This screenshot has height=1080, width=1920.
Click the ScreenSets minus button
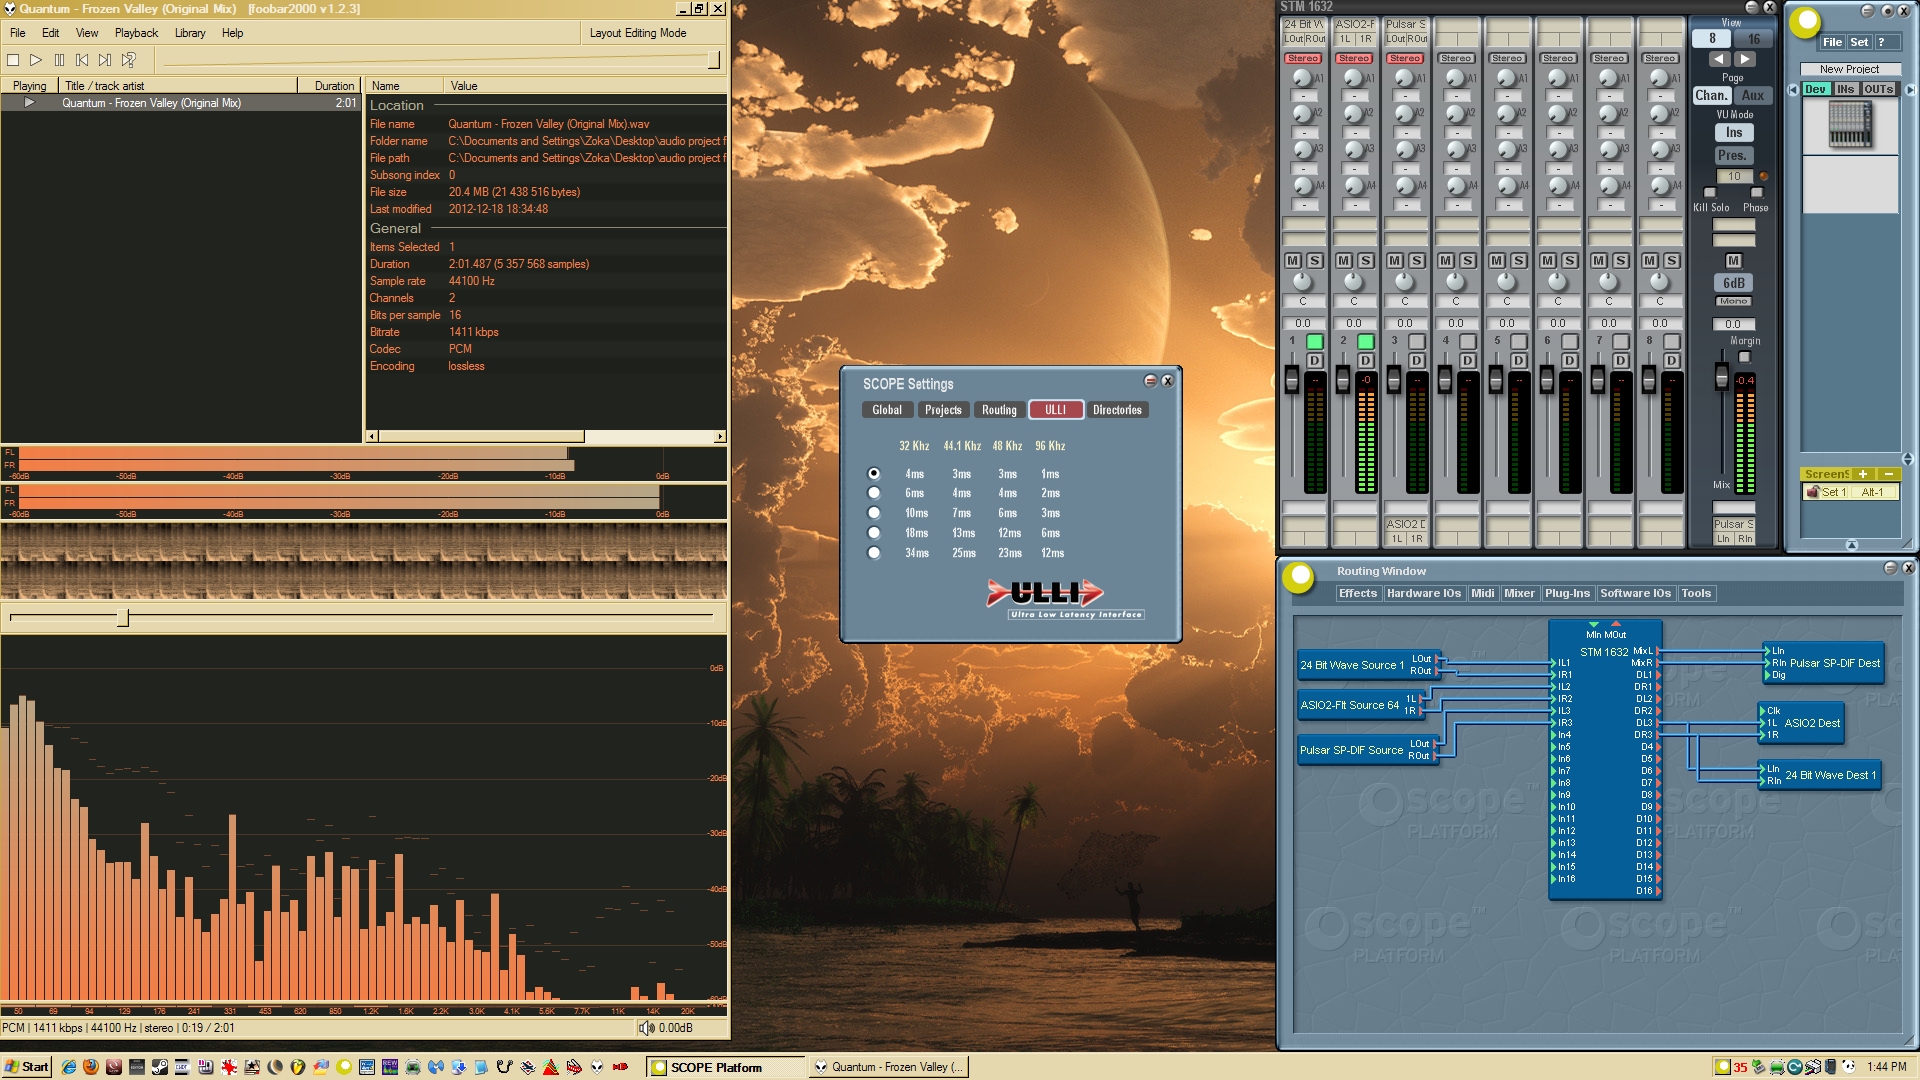coord(1888,474)
